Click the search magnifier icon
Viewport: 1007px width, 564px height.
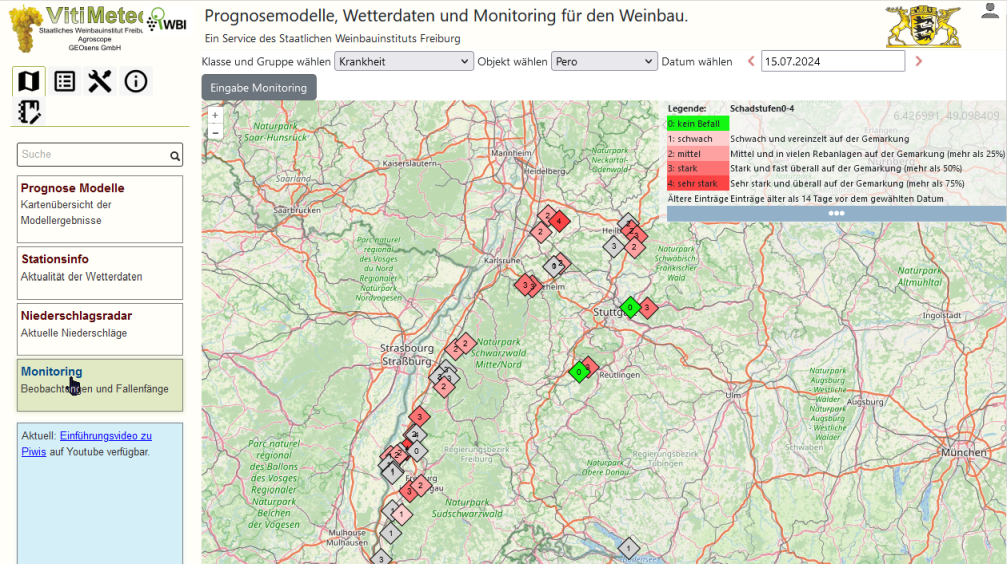[x=175, y=155]
